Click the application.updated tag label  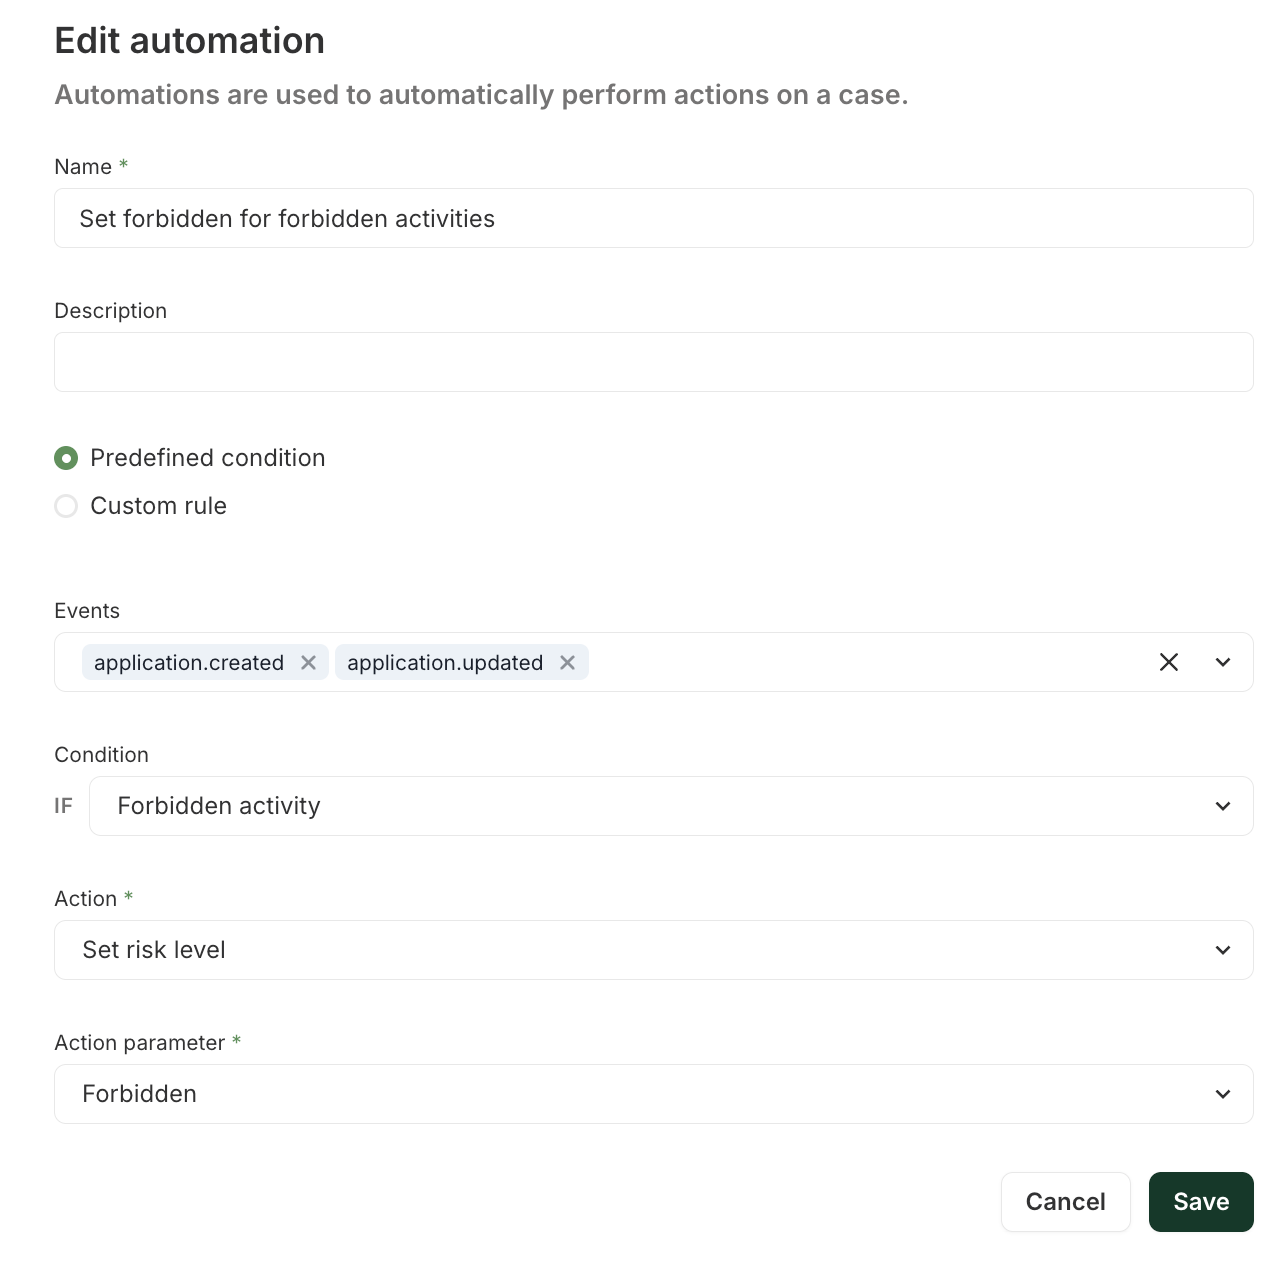tap(445, 663)
